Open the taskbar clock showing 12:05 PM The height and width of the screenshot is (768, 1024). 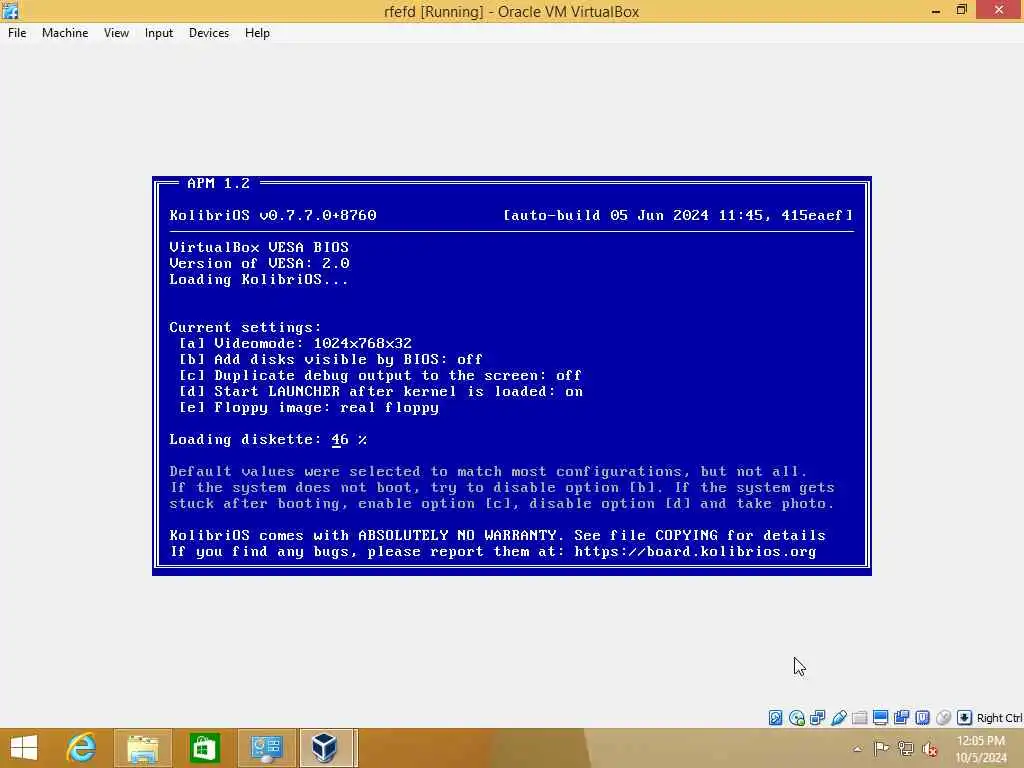coord(982,749)
